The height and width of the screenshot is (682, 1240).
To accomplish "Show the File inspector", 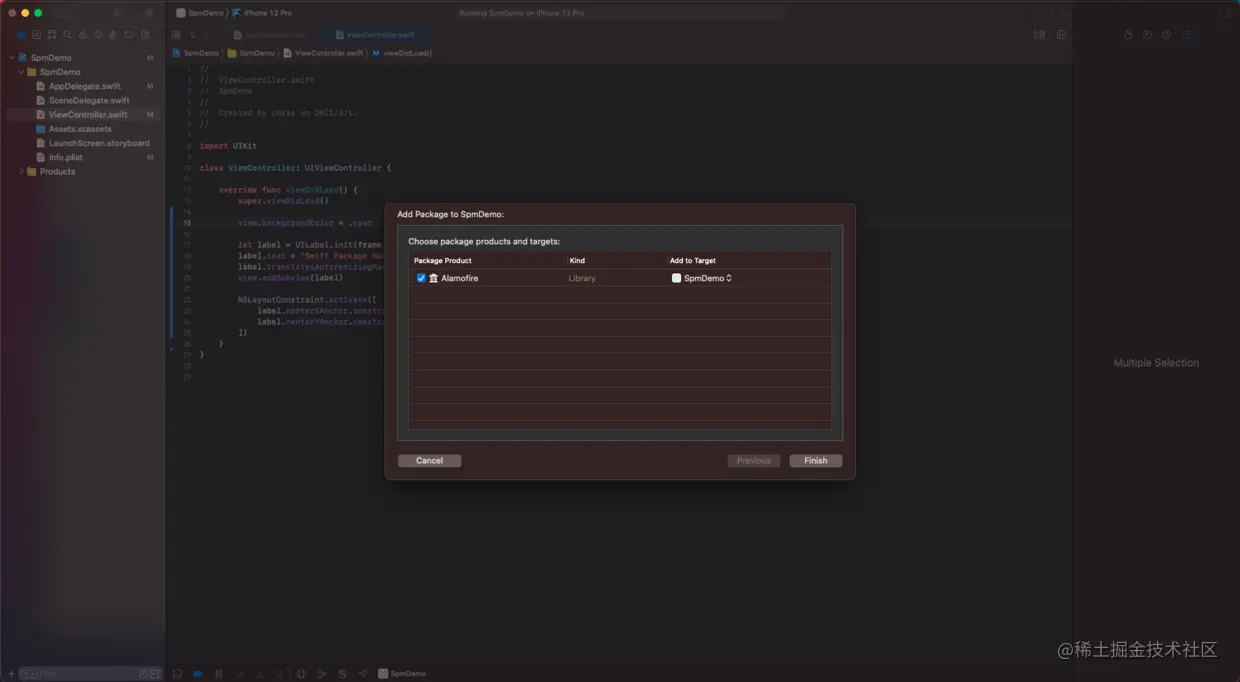I will 1128,34.
